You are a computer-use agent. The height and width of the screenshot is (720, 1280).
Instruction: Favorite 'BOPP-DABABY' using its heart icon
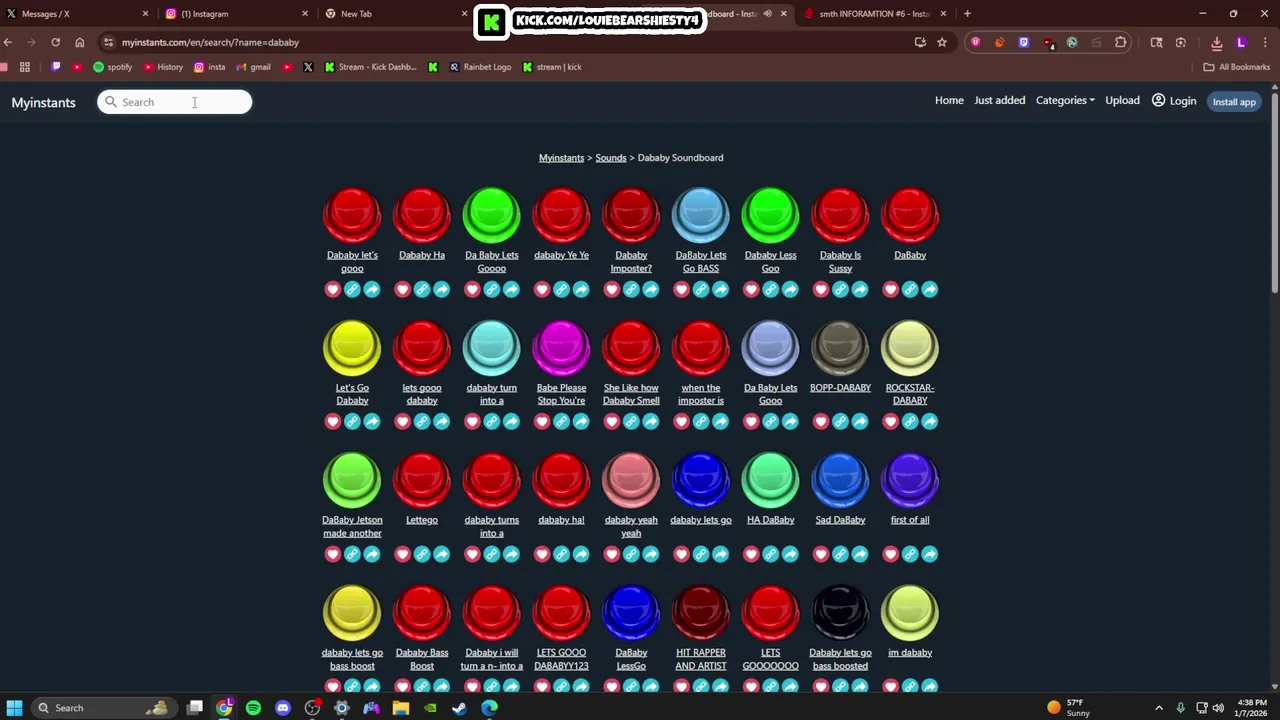(x=821, y=421)
